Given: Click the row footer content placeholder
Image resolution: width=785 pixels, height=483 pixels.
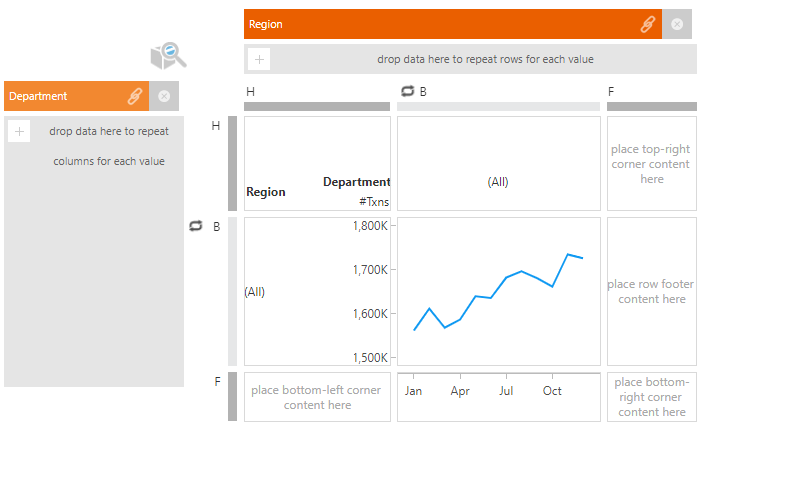Looking at the screenshot, I should pos(651,291).
